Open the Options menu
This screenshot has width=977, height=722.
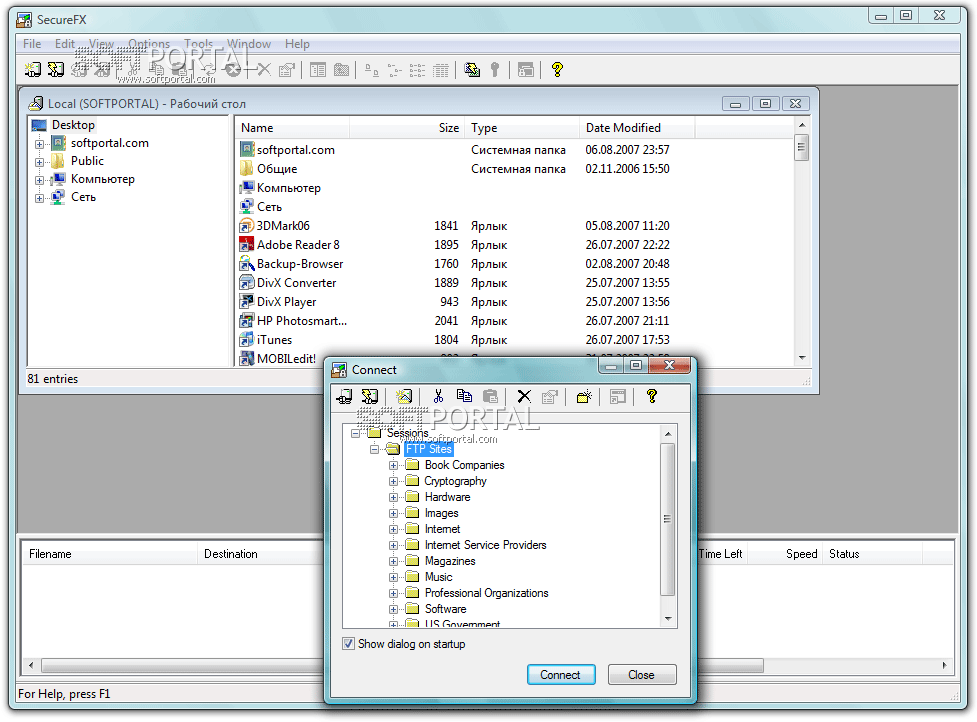[149, 44]
